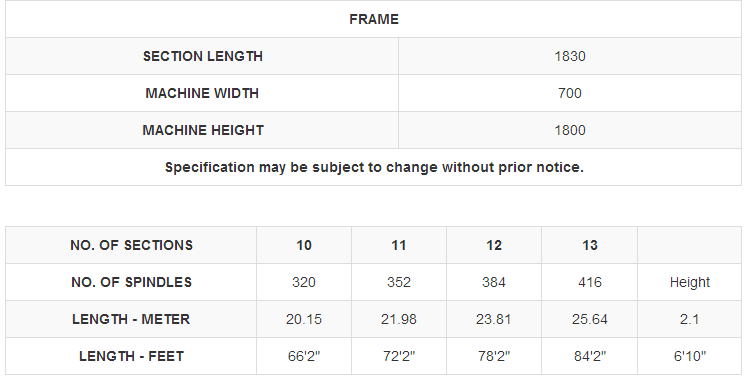Click the machine width value 700

tap(569, 93)
